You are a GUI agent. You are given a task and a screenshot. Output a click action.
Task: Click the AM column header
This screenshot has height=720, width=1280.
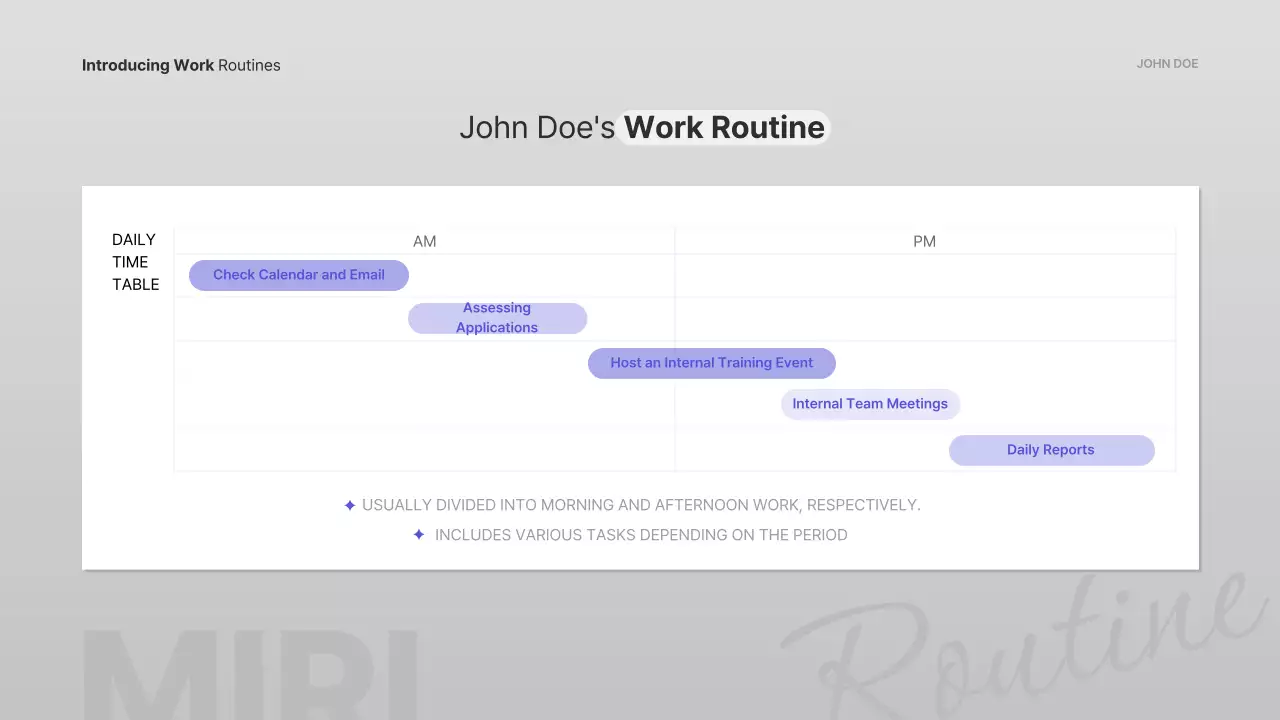point(424,241)
